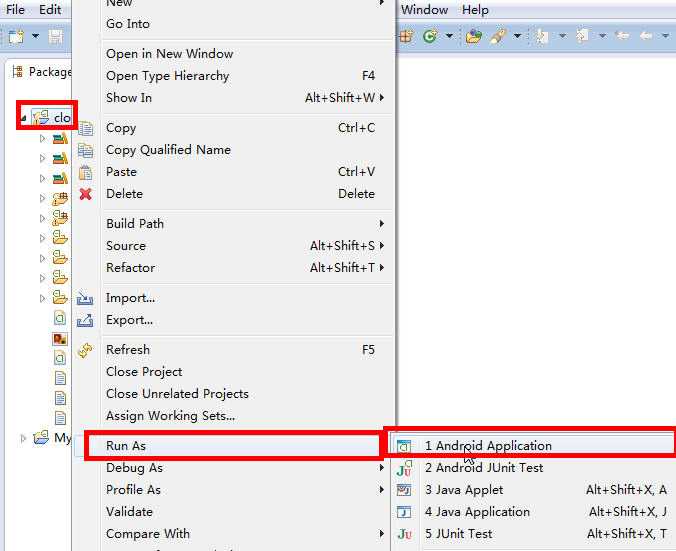This screenshot has height=551, width=676.
Task: Select the clo project in the tree
Action: 51,117
